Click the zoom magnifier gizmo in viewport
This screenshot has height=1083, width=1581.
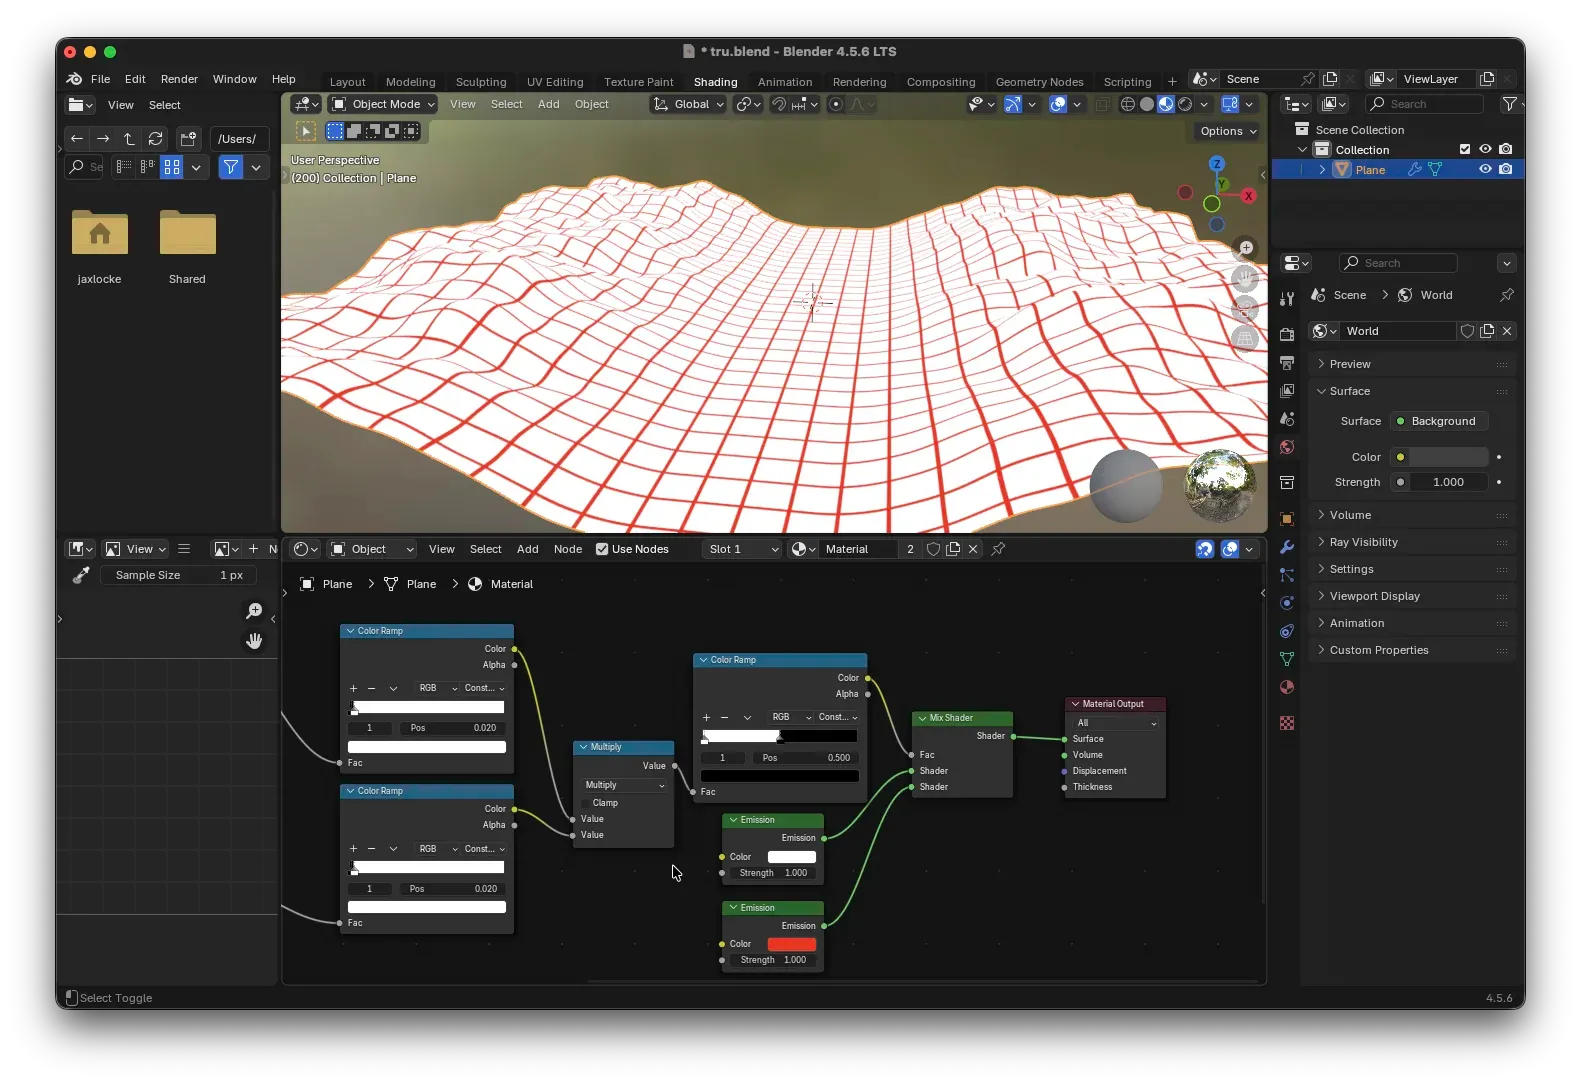pyautogui.click(x=1245, y=248)
